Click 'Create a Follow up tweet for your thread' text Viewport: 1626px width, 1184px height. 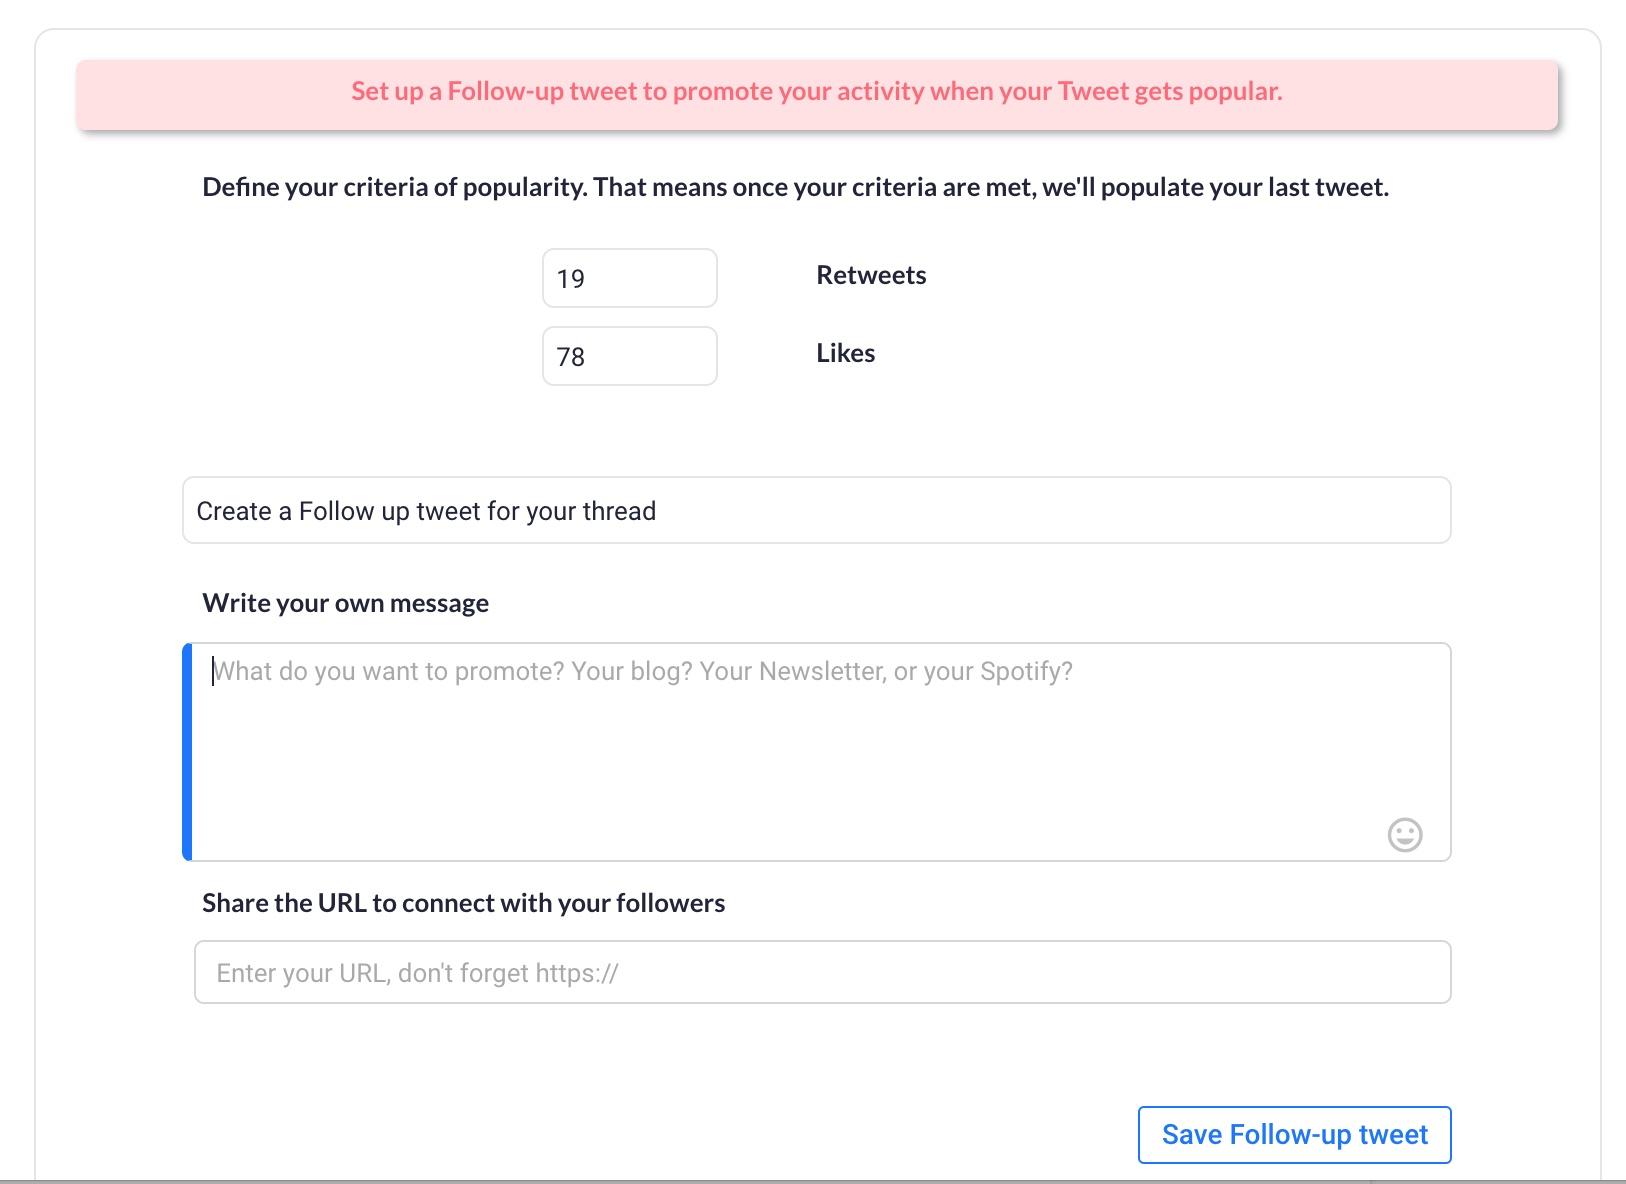(x=426, y=511)
